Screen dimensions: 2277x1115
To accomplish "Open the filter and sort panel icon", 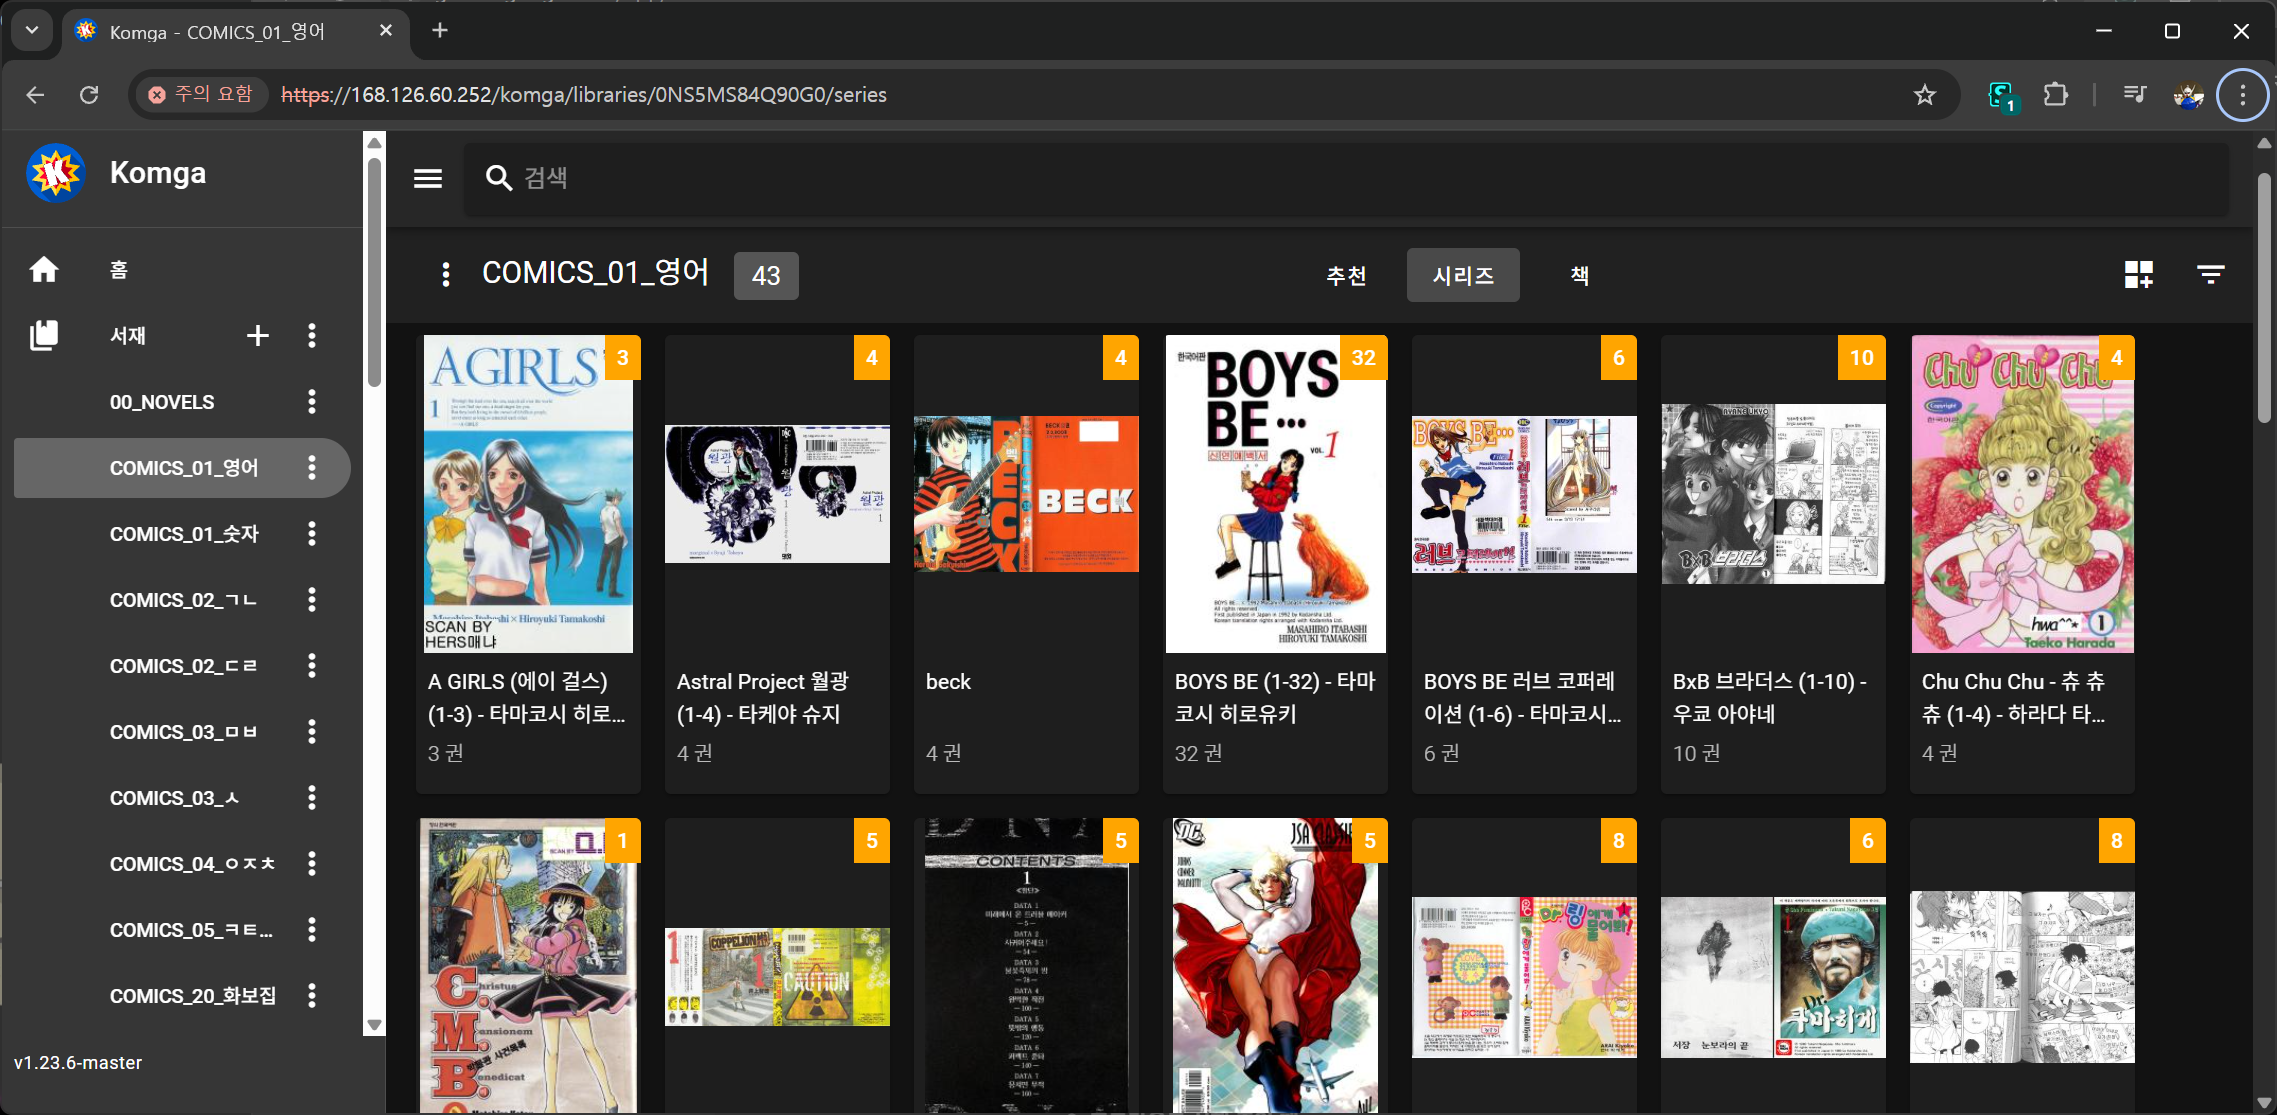I will [2210, 274].
